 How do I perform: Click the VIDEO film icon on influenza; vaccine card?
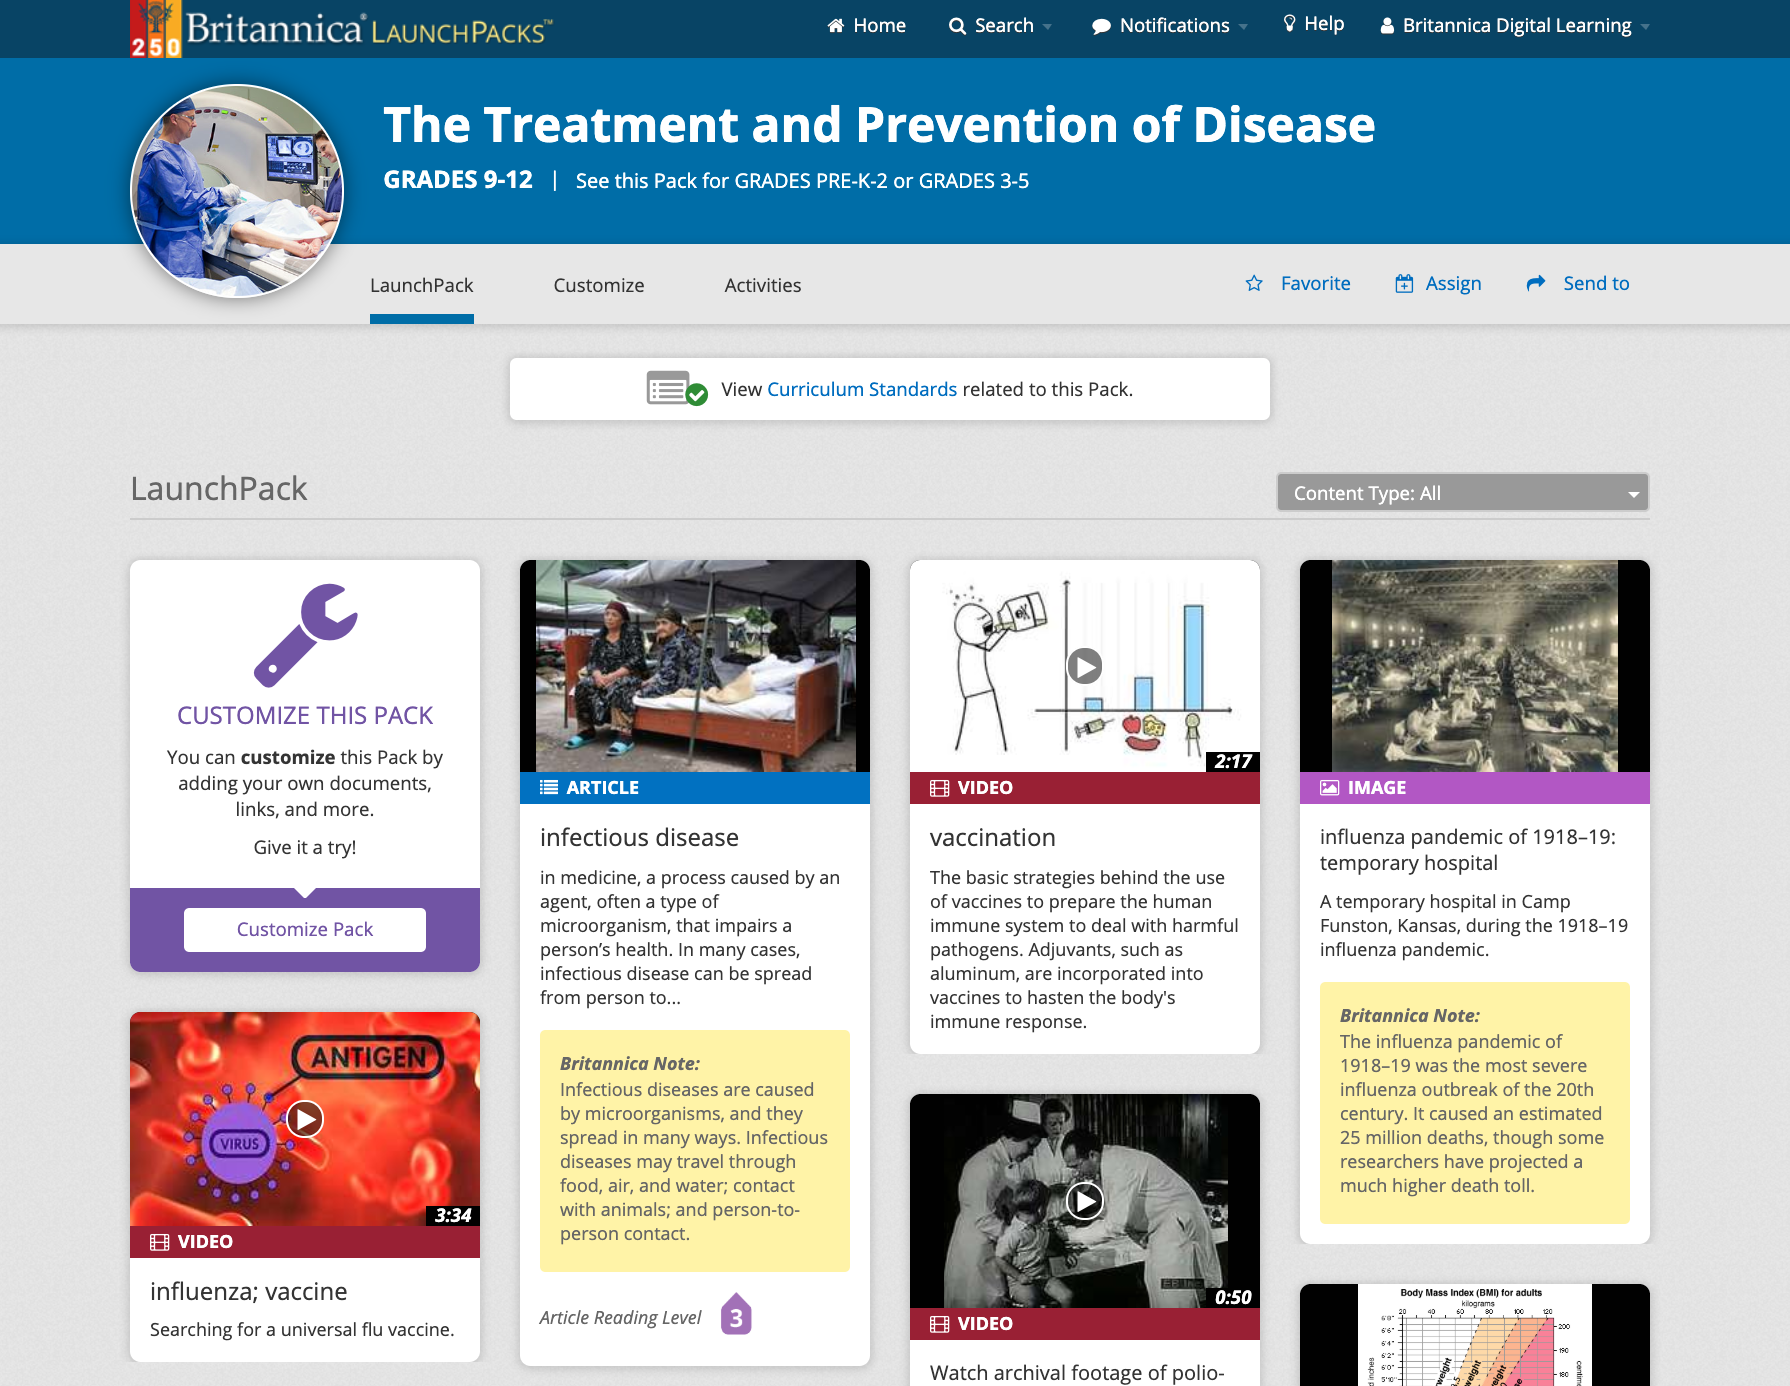pyautogui.click(x=160, y=1242)
